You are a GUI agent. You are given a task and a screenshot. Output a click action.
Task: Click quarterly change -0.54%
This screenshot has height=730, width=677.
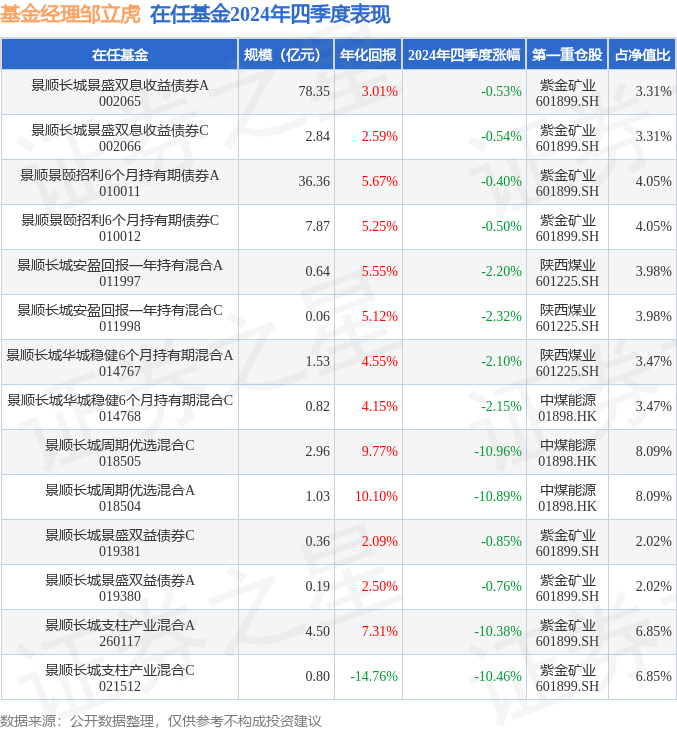(x=501, y=136)
